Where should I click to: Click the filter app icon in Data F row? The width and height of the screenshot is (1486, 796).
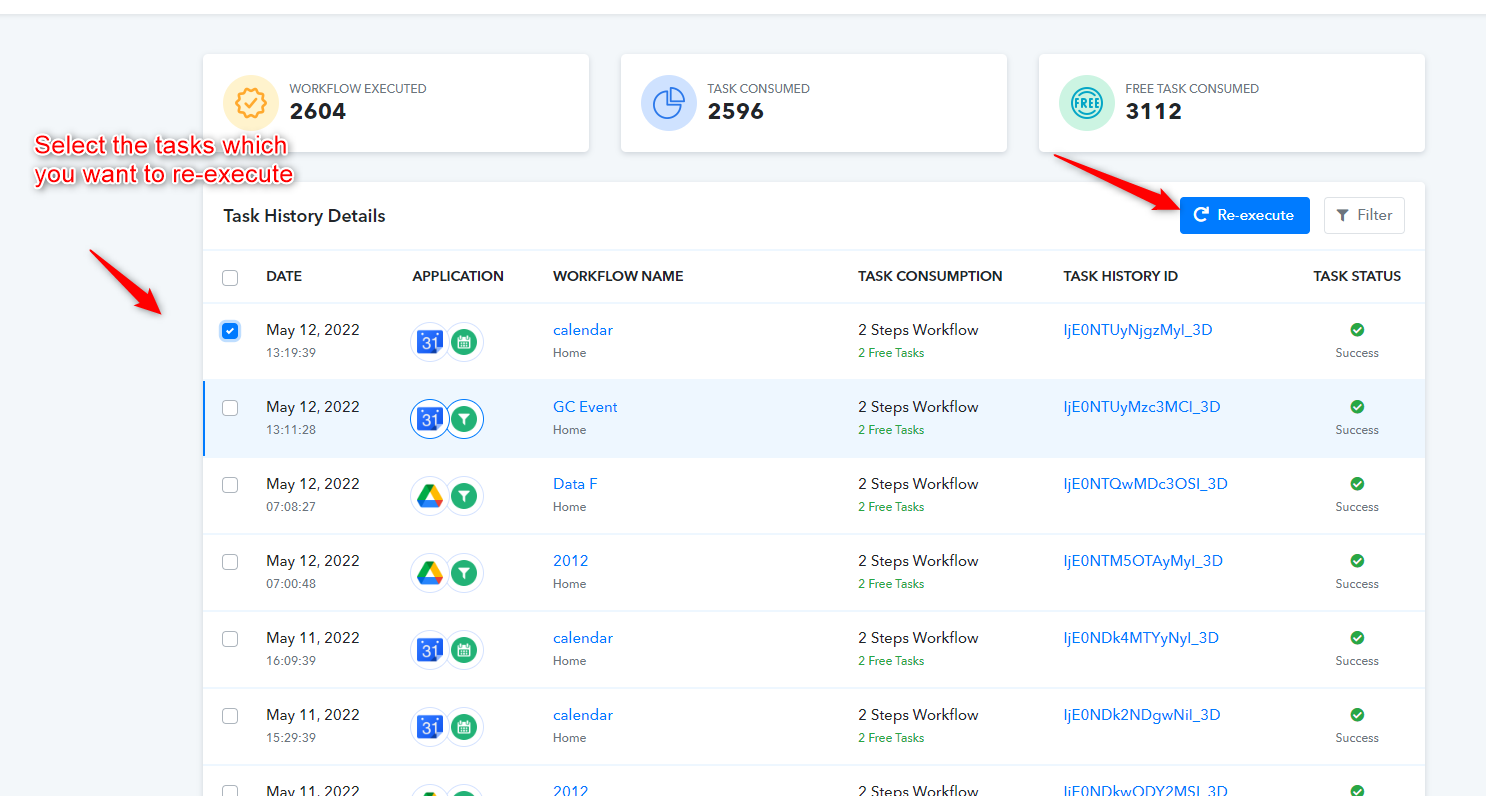click(x=463, y=496)
